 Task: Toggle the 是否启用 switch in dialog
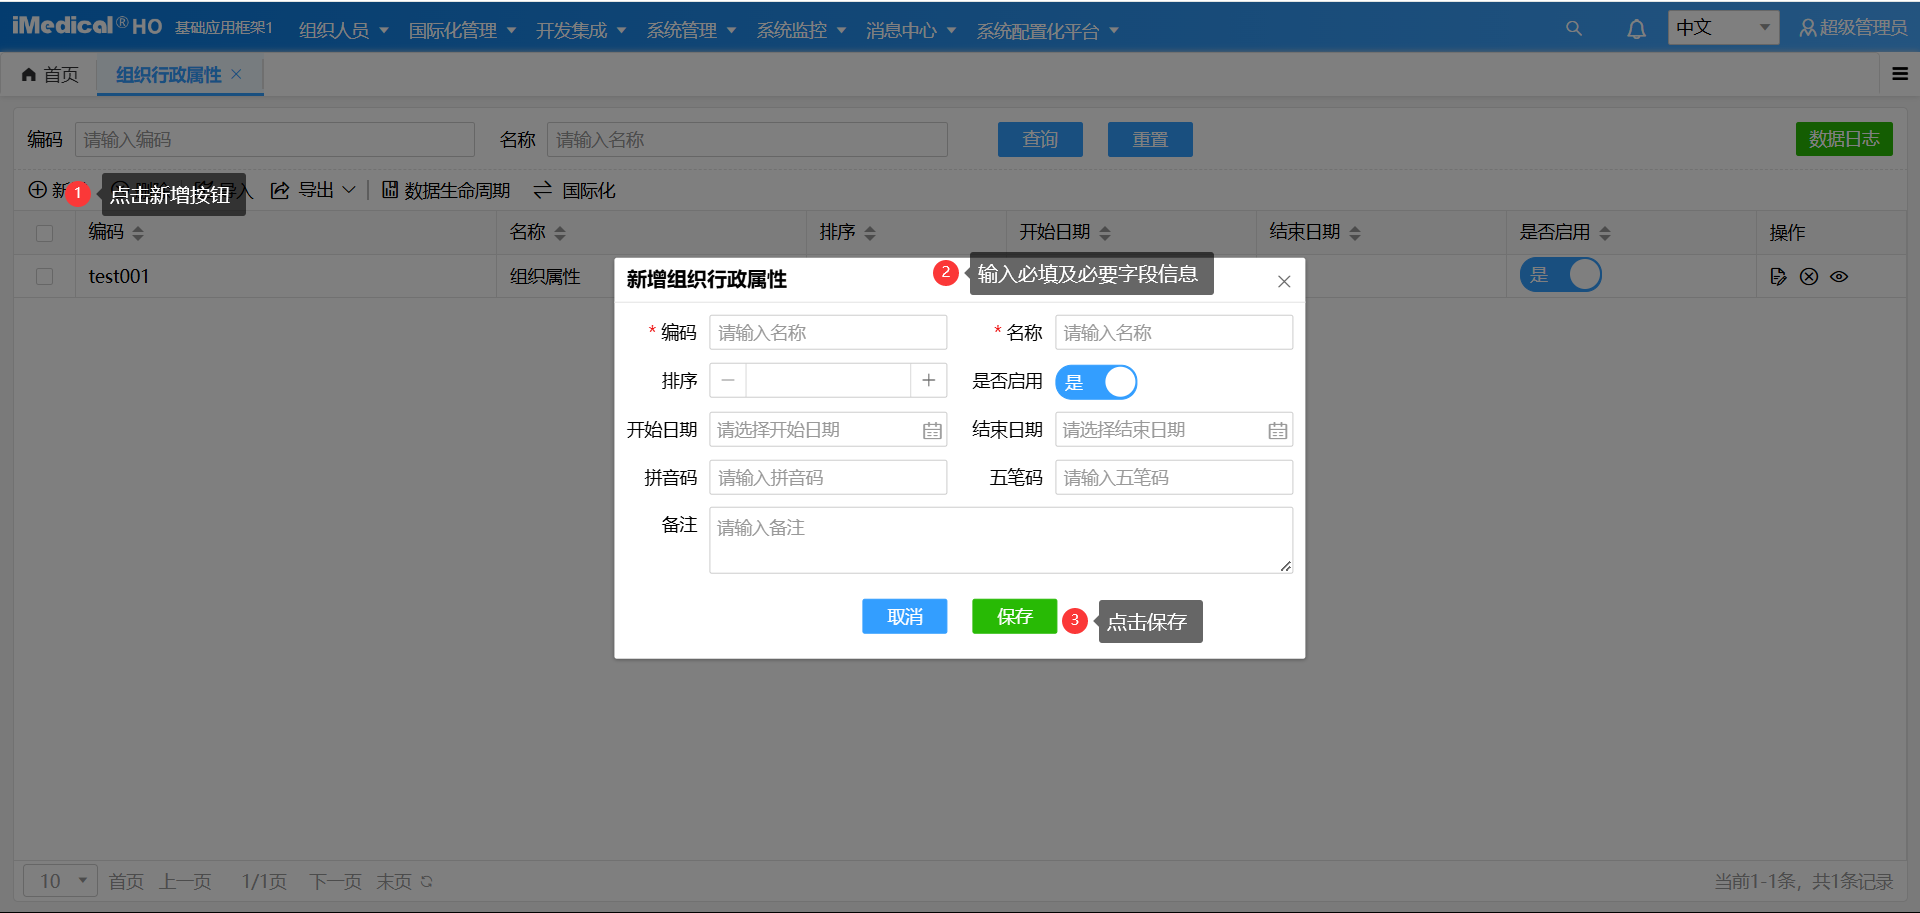[x=1096, y=382]
